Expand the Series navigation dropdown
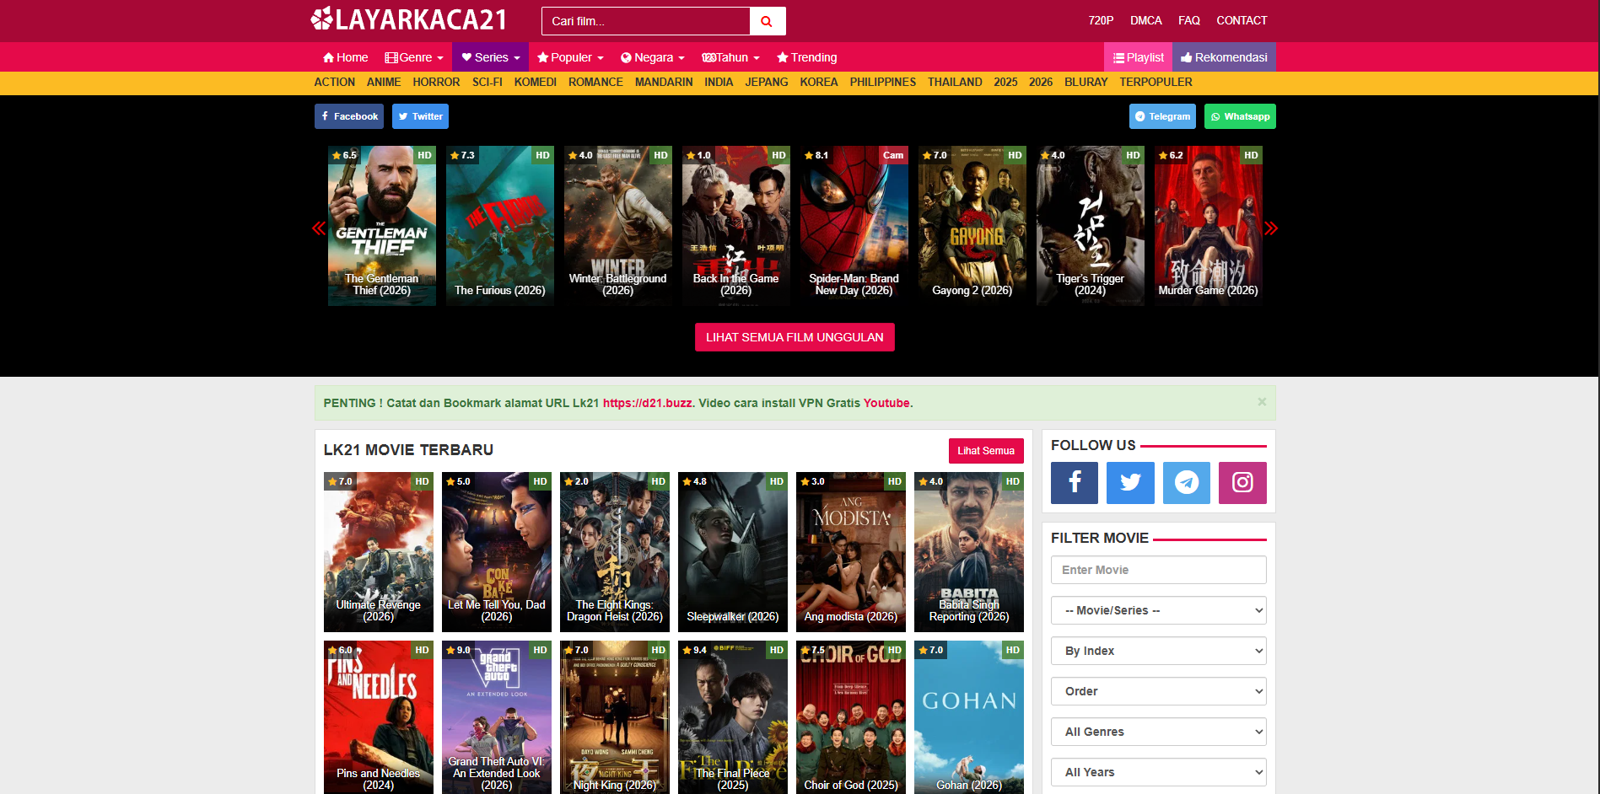 coord(490,58)
